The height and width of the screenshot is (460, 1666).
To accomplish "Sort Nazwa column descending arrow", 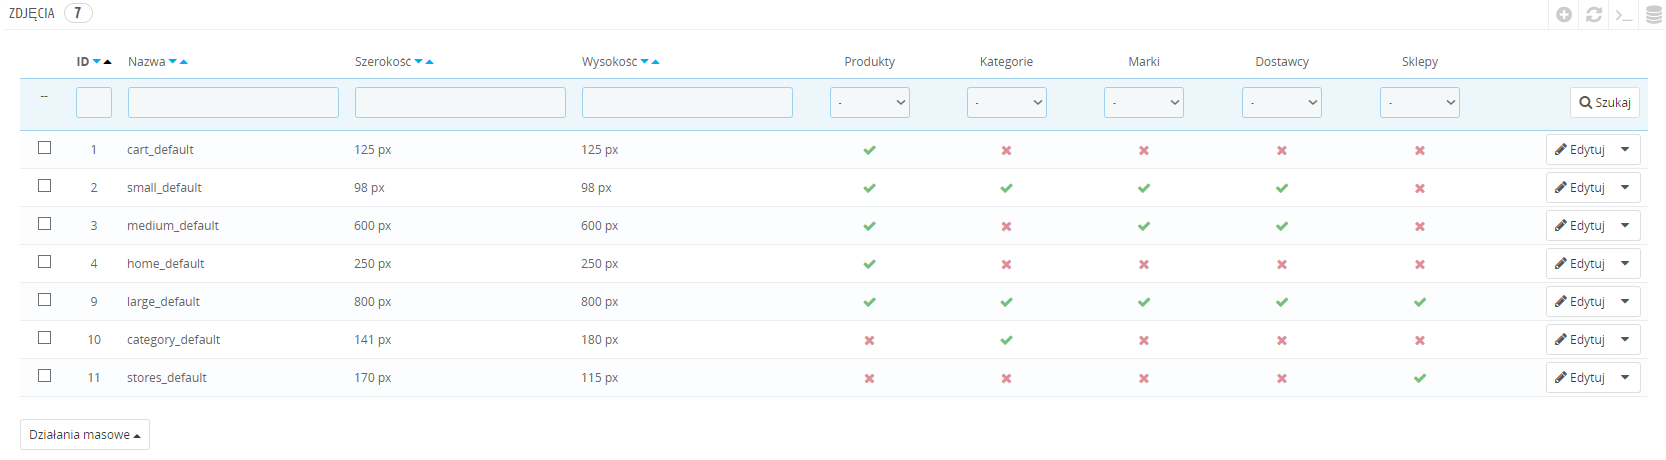I will tap(173, 62).
